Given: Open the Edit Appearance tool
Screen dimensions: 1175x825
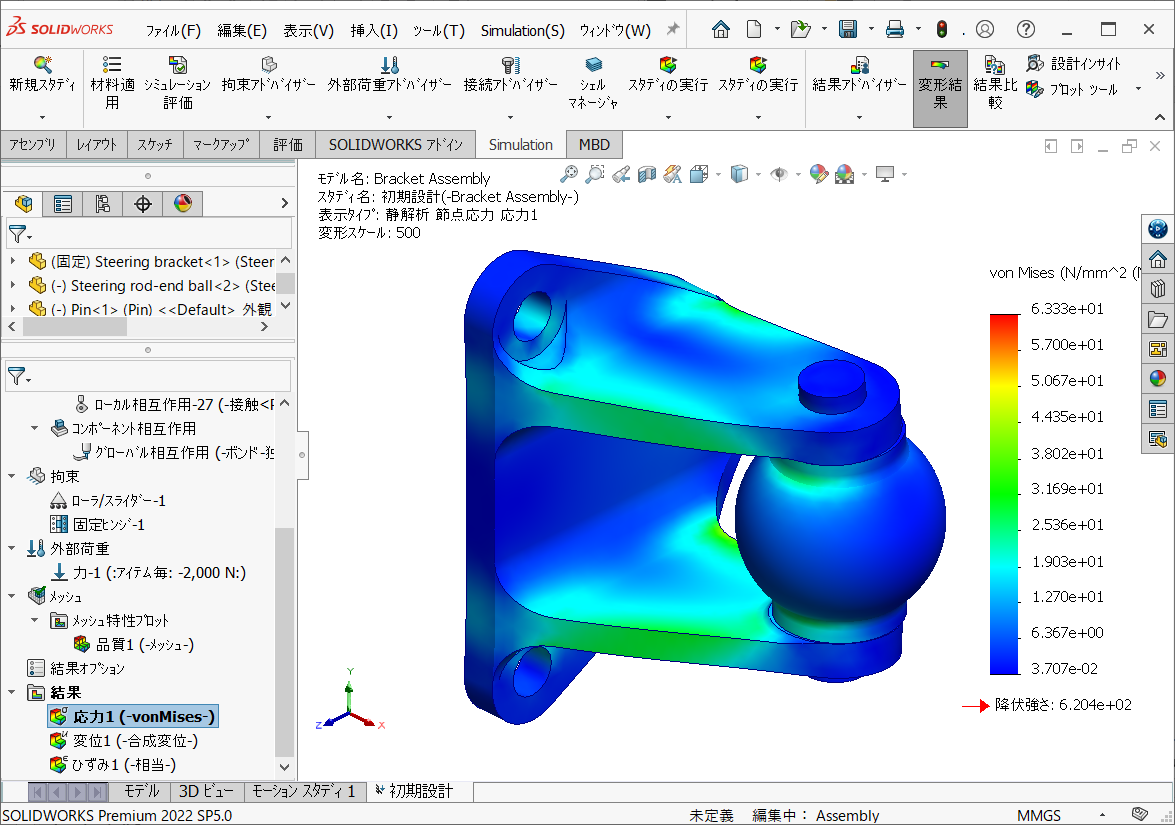Looking at the screenshot, I should click(816, 173).
